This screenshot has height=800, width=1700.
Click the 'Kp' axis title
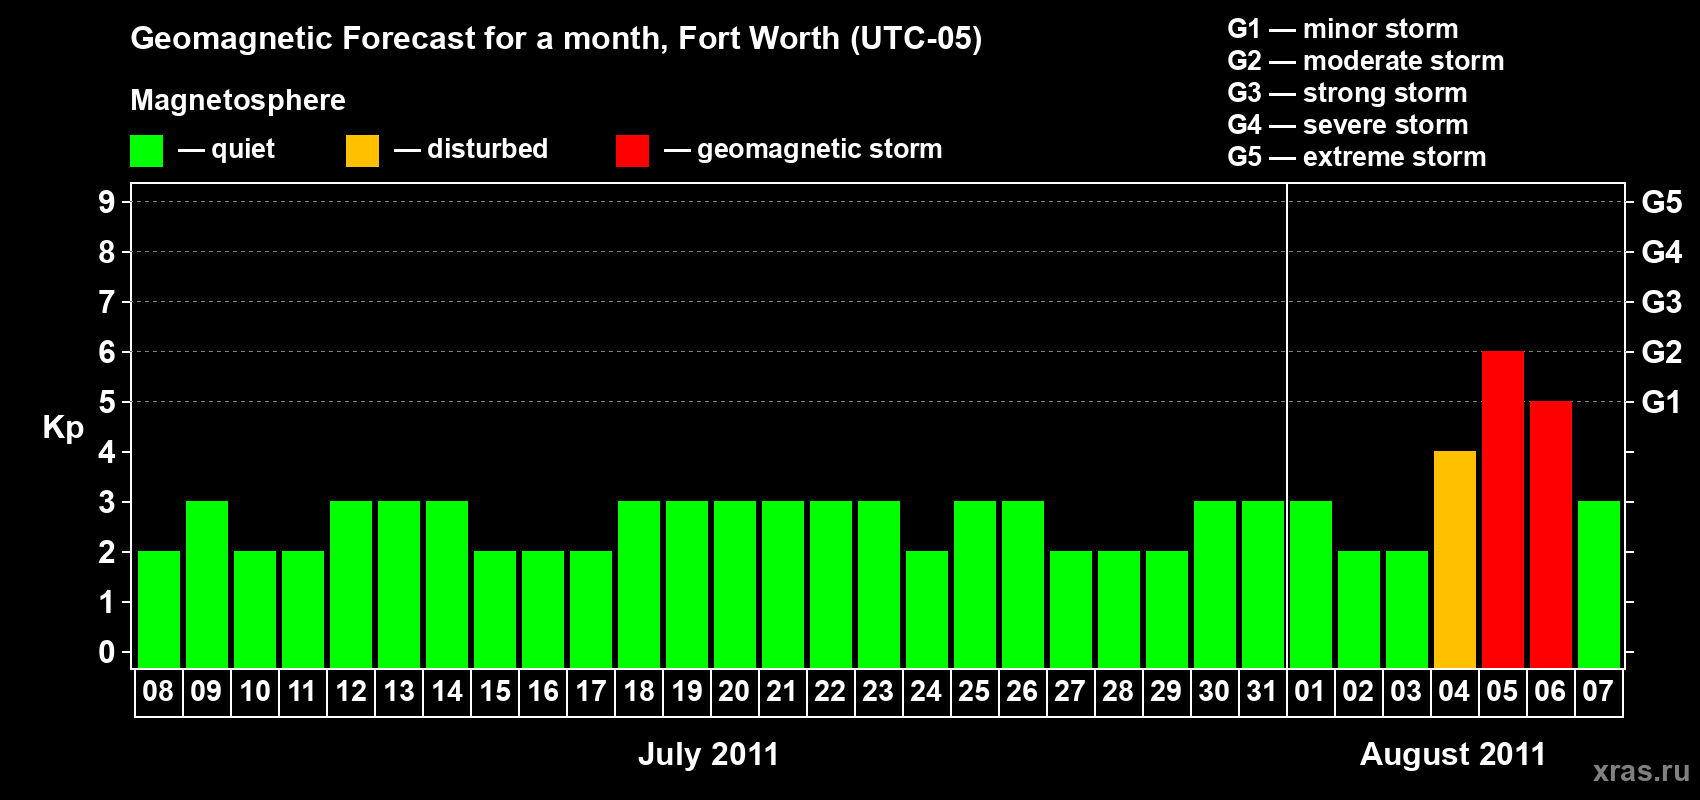[x=63, y=428]
